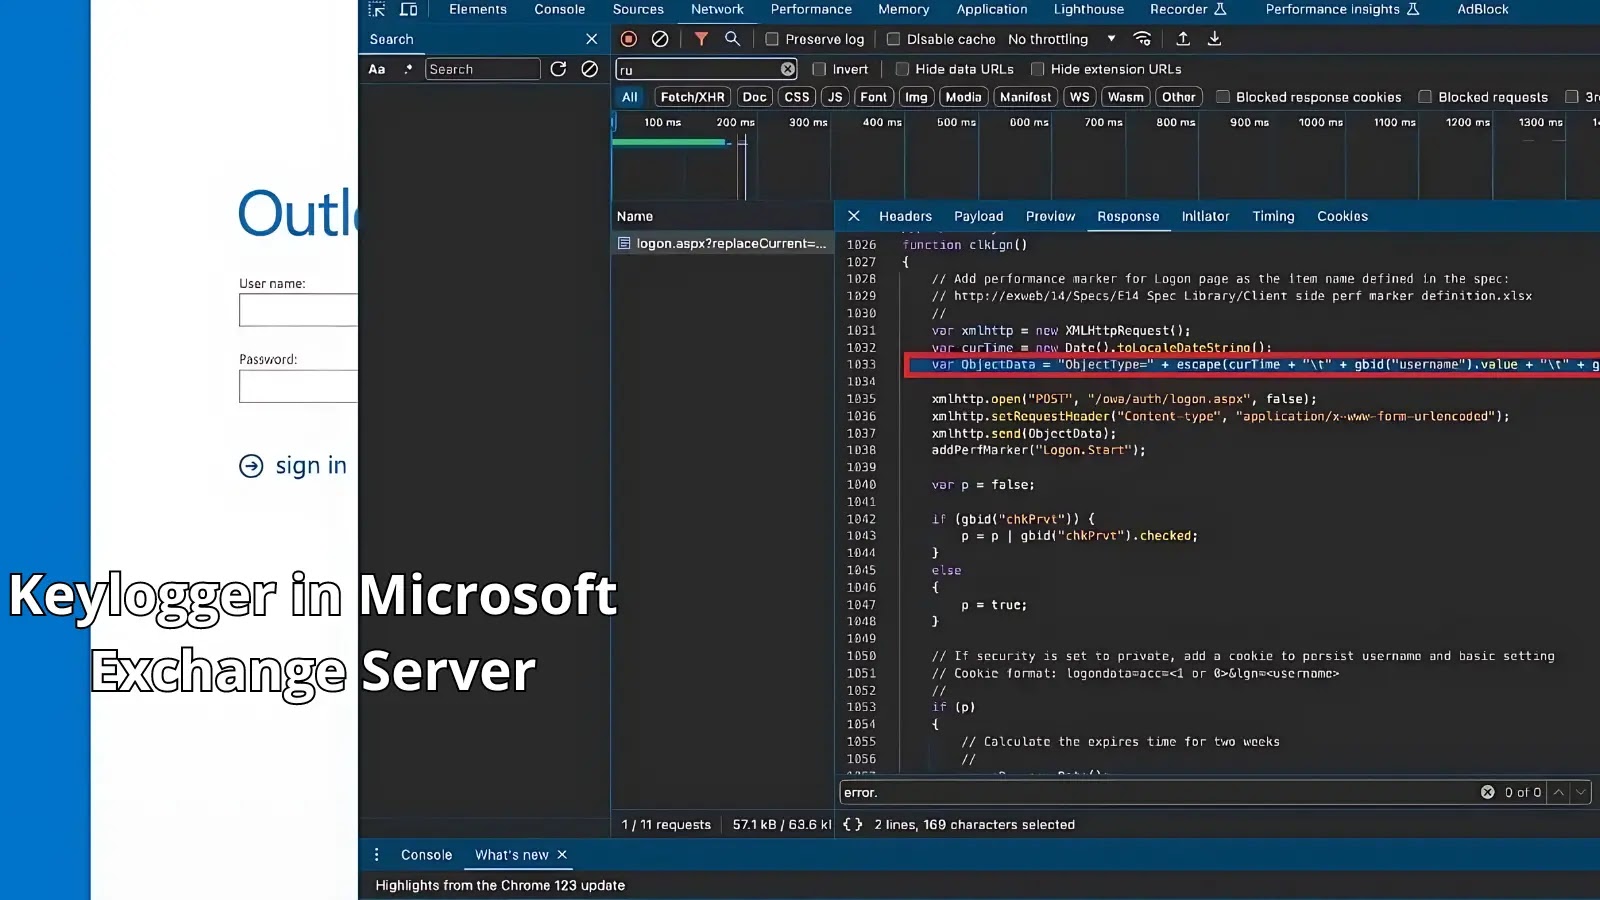The height and width of the screenshot is (900, 1600).
Task: Export HAR file download icon
Action: tap(1214, 39)
